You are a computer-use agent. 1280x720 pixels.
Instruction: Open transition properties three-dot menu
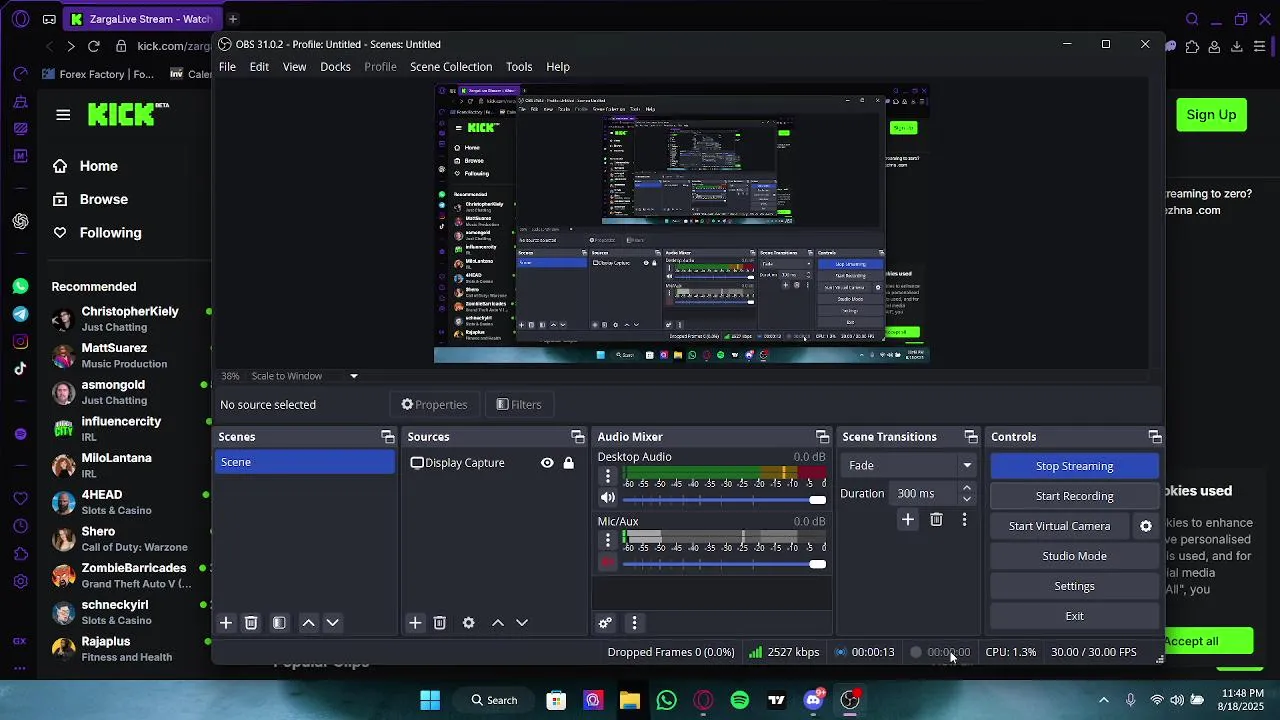tap(964, 520)
